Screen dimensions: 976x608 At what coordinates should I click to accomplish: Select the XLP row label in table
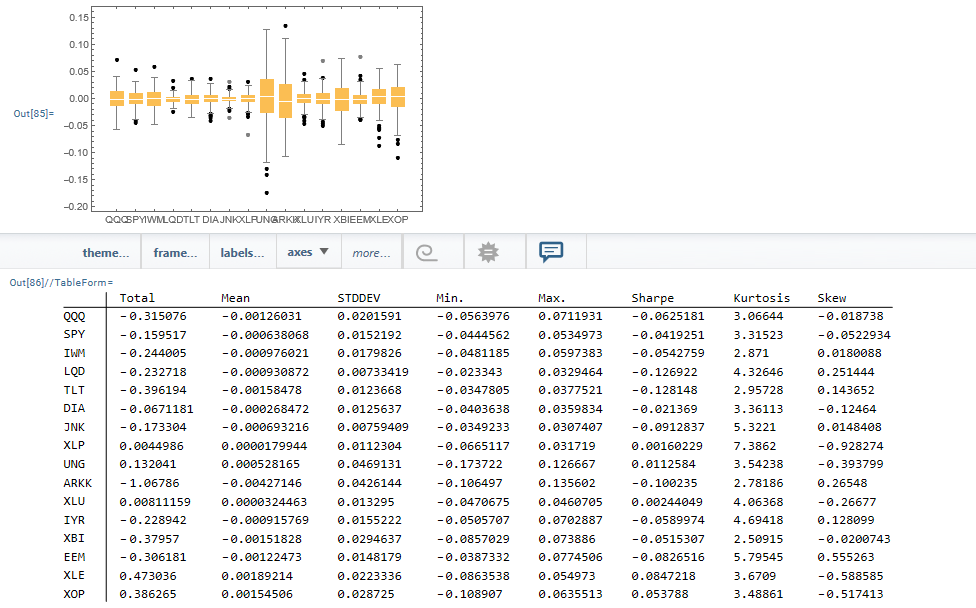click(74, 446)
